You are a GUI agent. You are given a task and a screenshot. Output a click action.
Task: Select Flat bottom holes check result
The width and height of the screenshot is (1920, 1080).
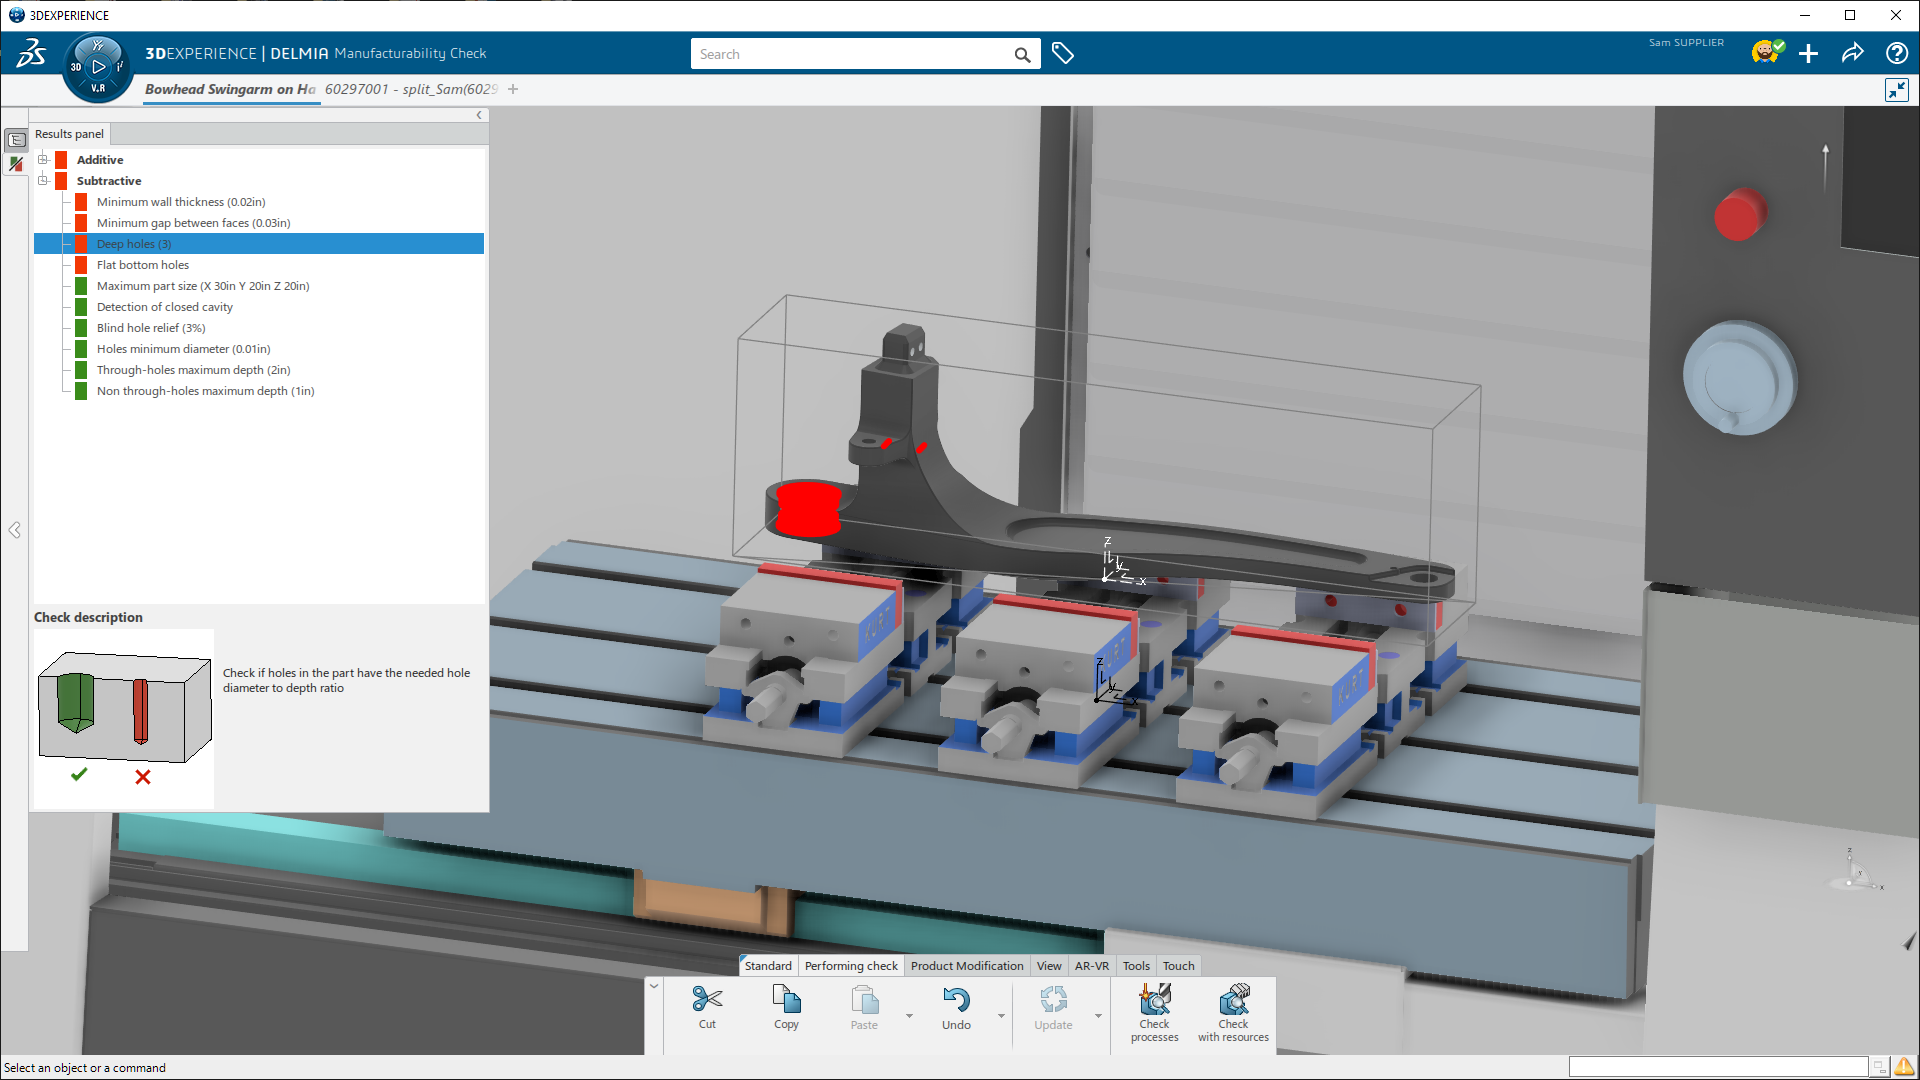click(143, 265)
